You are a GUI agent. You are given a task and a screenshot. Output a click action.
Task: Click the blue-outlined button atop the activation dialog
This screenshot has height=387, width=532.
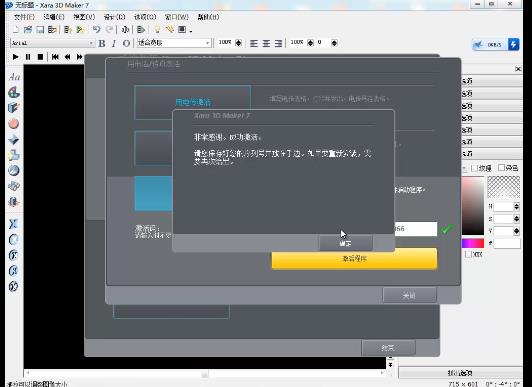coord(193,102)
